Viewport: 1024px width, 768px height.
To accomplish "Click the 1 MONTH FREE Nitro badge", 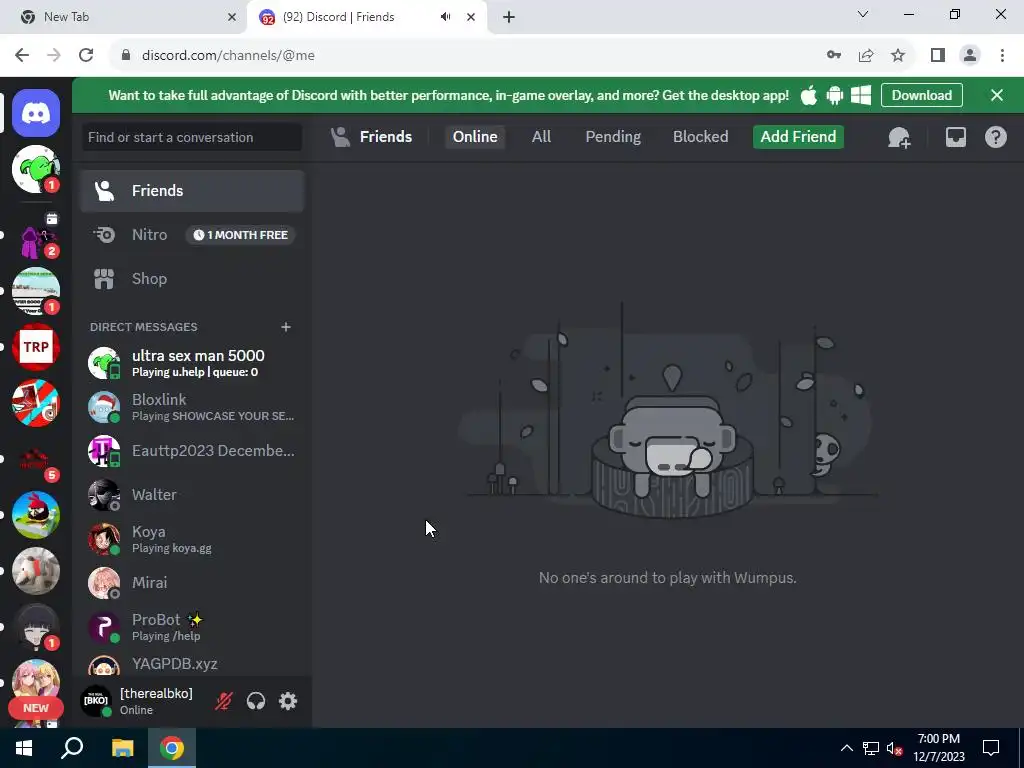I will [x=240, y=234].
